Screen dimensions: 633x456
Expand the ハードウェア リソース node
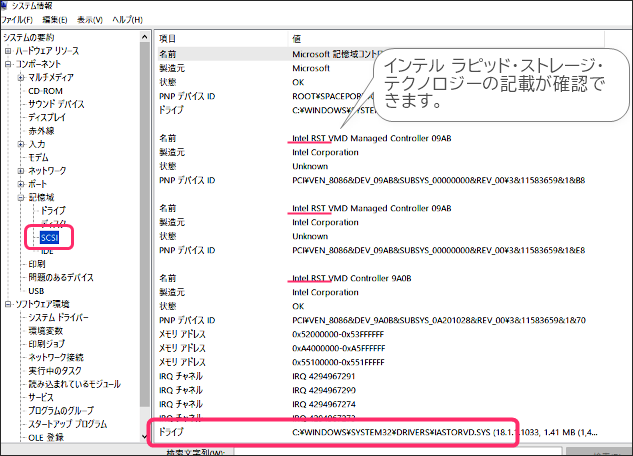[x=8, y=51]
